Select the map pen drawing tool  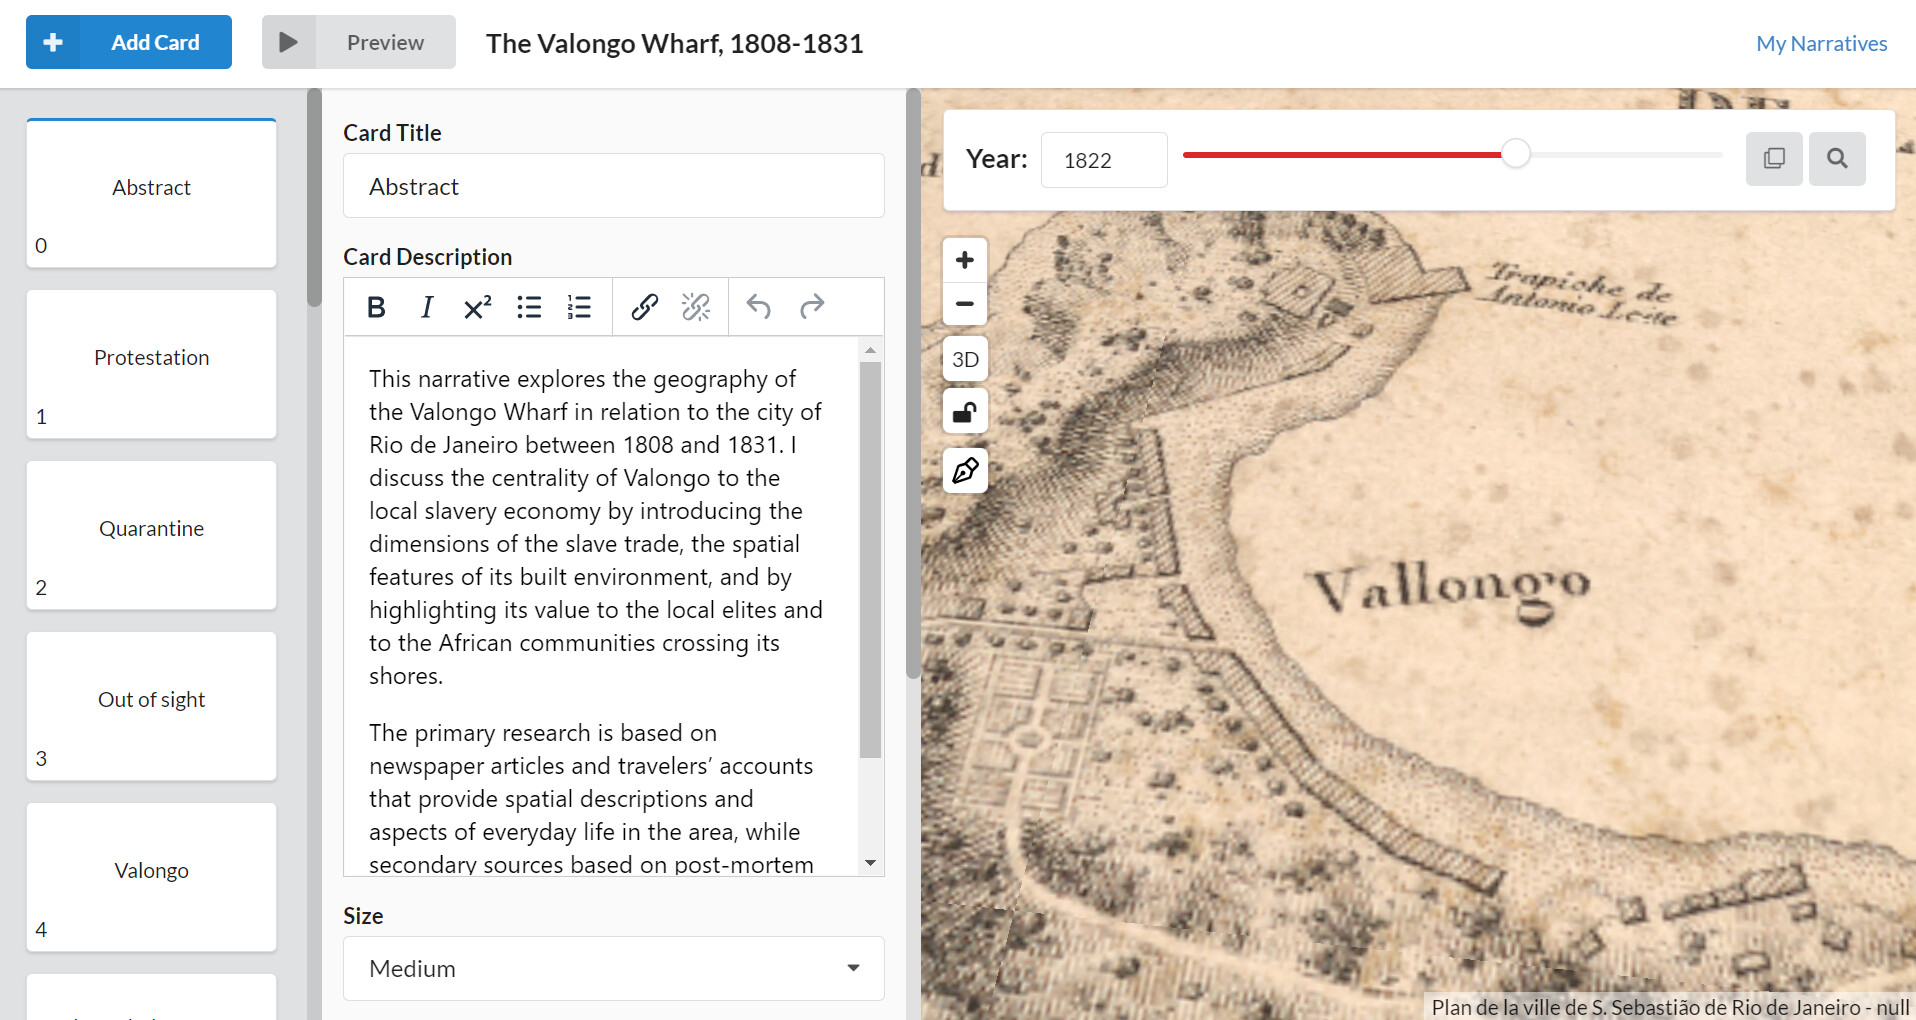[965, 470]
